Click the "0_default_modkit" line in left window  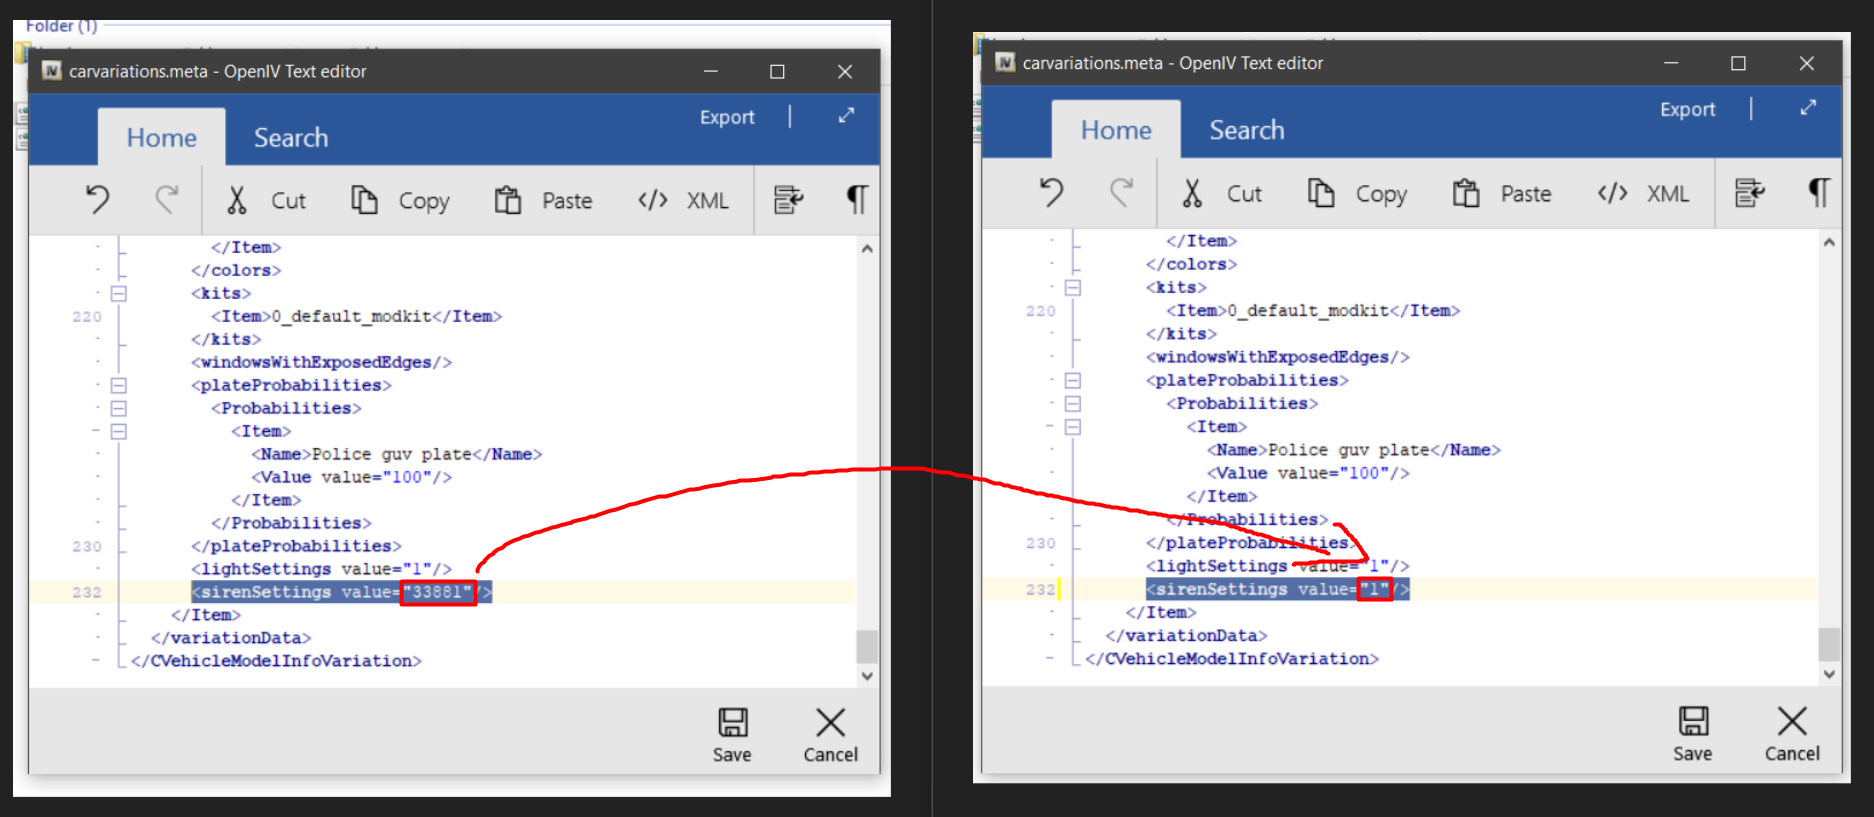point(357,316)
